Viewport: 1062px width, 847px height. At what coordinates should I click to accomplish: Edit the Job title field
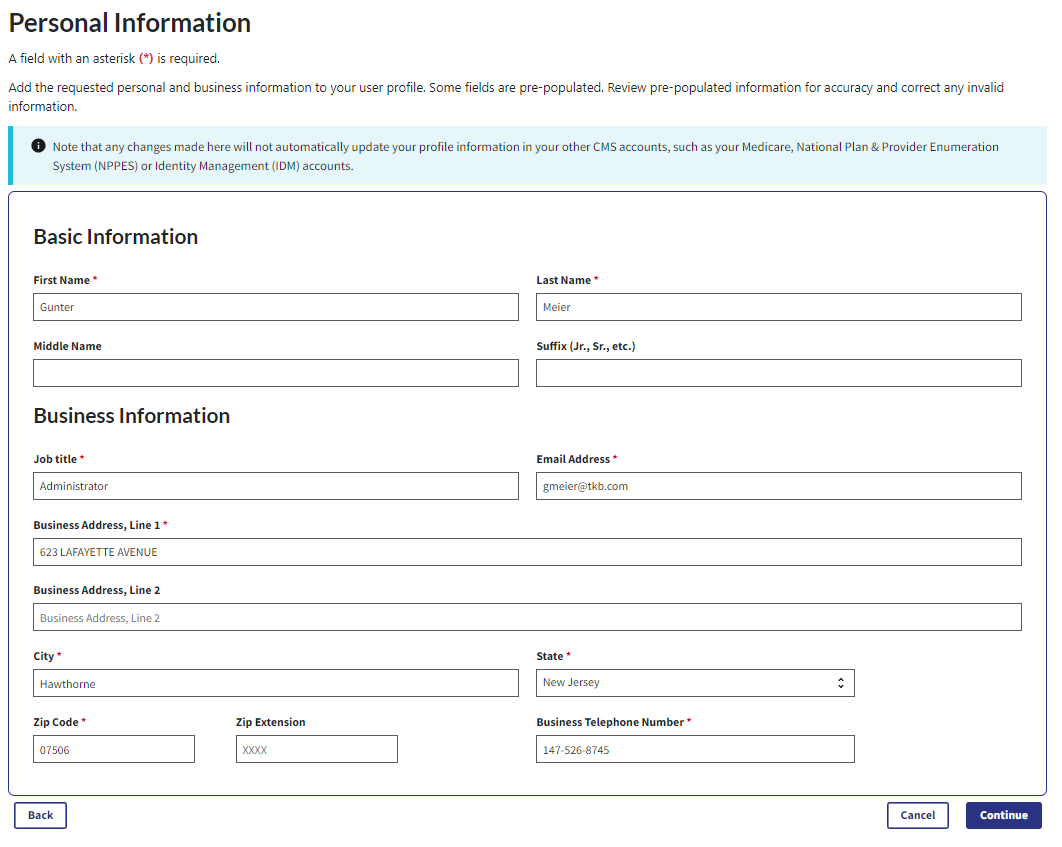275,486
